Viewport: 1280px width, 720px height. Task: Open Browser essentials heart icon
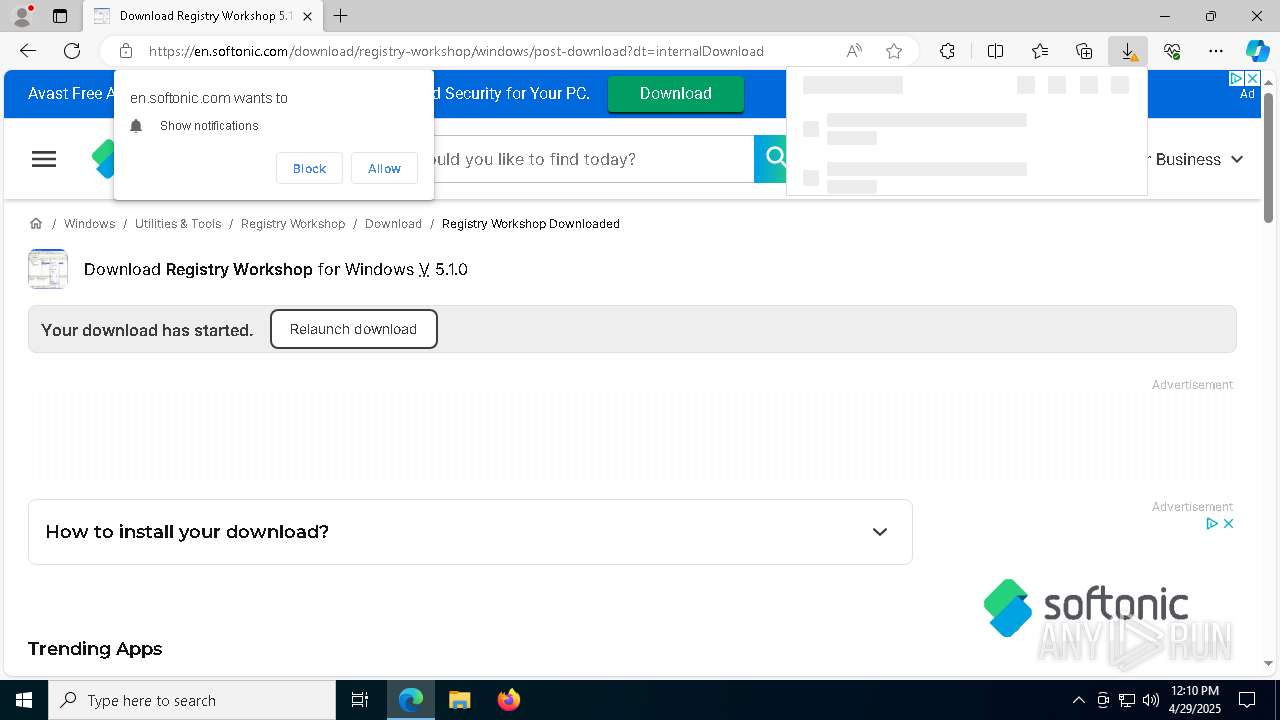1172,51
